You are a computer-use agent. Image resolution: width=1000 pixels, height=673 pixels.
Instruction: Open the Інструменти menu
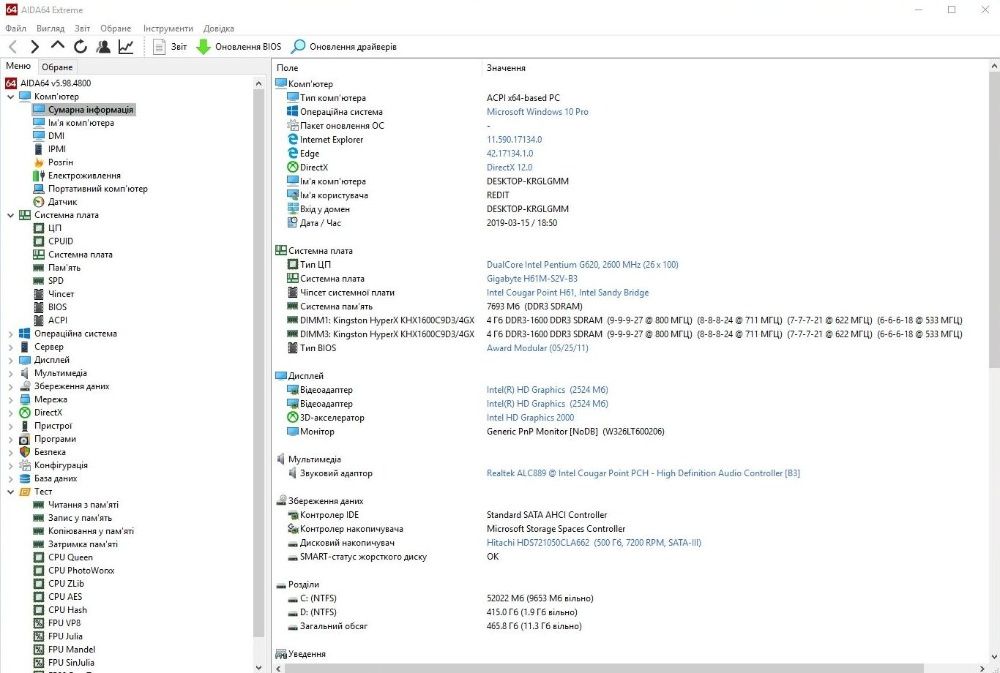click(x=168, y=28)
